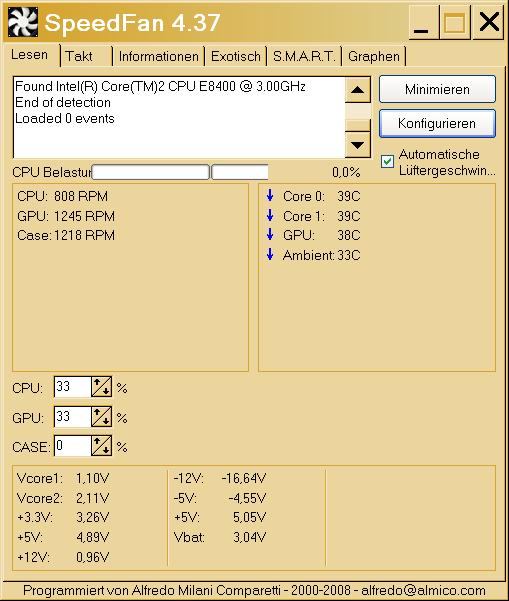Open settings with Konfigurieren button
Screen dimensions: 509x601
(x=437, y=123)
